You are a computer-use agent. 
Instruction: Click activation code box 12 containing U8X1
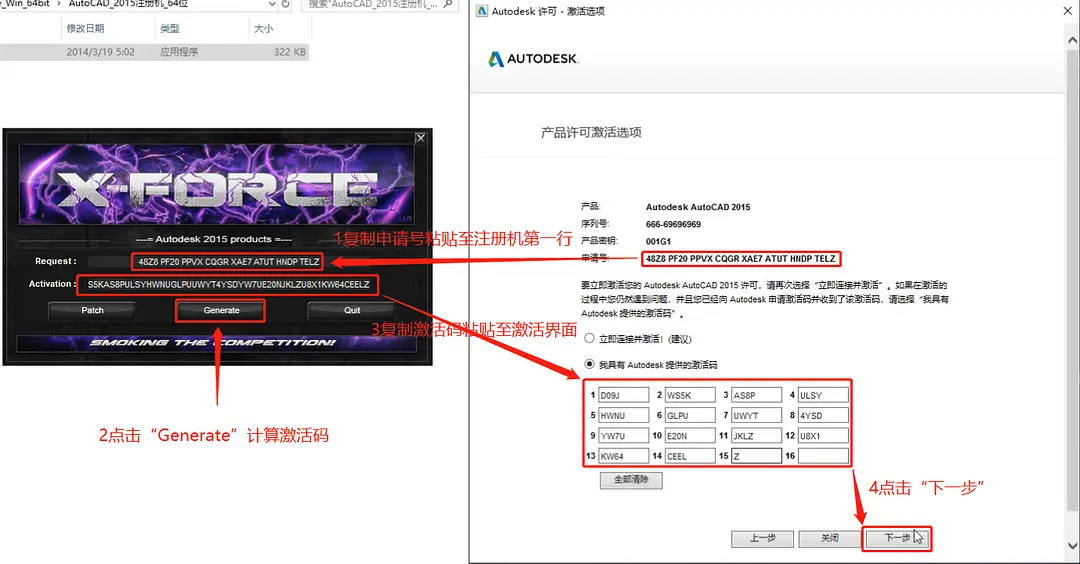pyautogui.click(x=823, y=436)
